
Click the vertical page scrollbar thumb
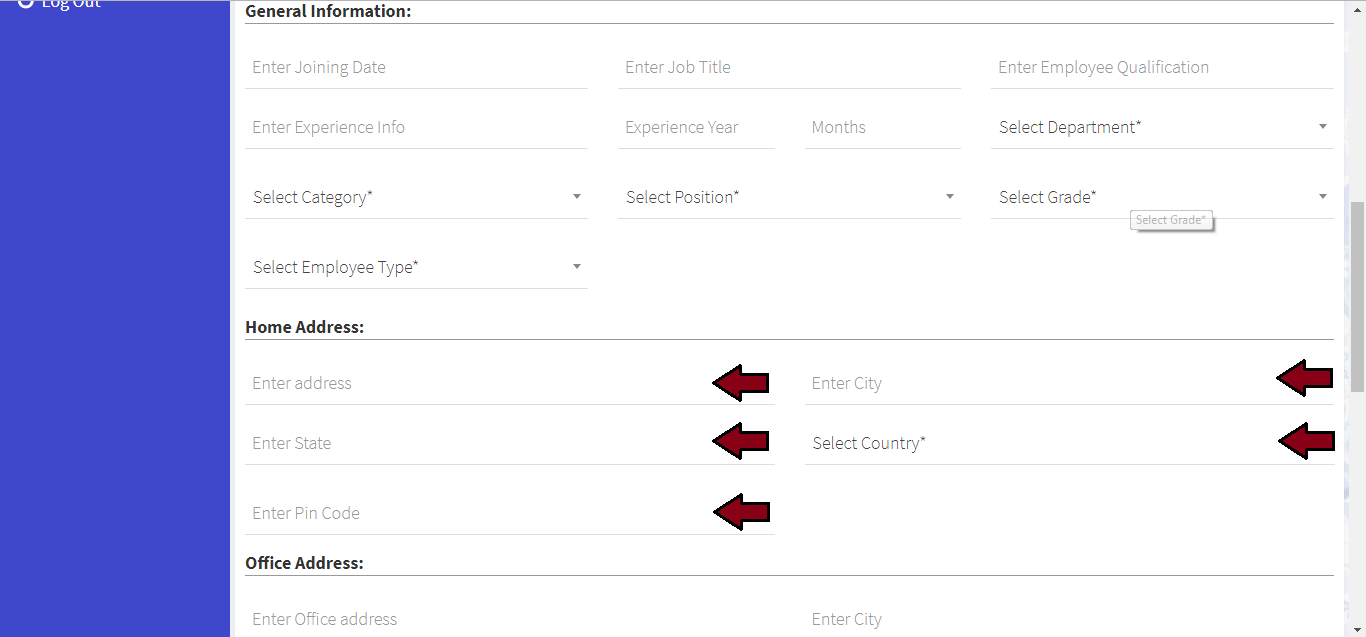click(1357, 296)
